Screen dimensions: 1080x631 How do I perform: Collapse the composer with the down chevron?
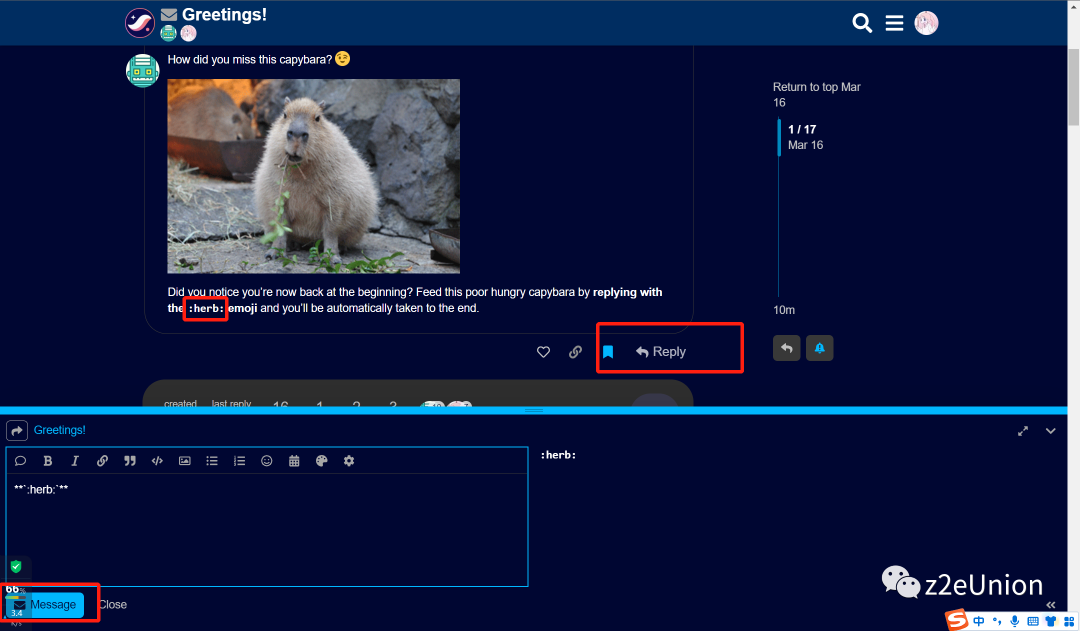click(x=1050, y=431)
